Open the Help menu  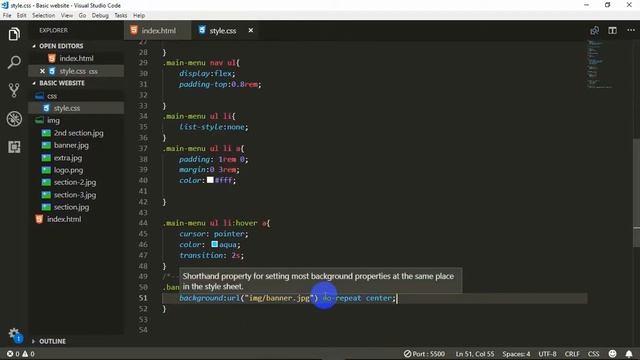(x=139, y=16)
